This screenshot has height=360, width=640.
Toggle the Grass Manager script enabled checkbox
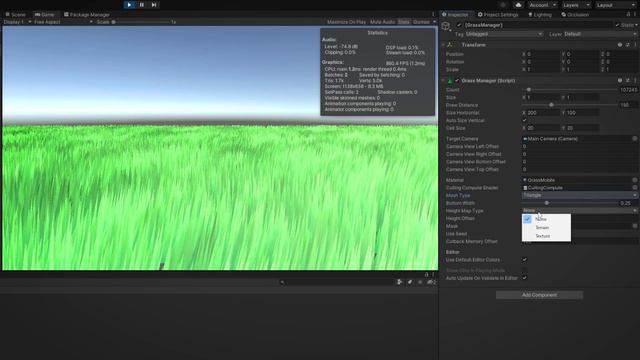click(x=457, y=81)
